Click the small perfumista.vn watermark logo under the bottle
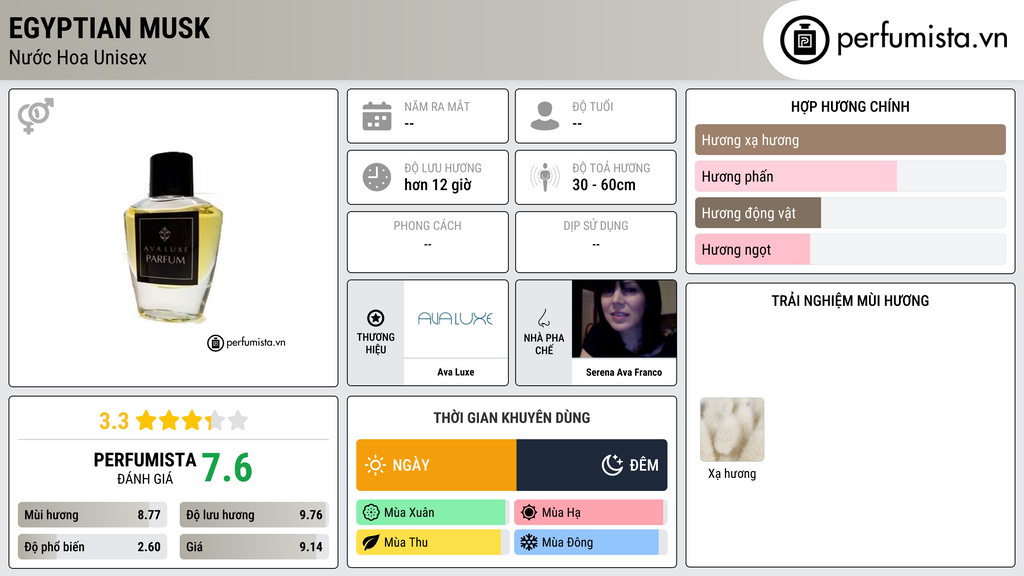The width and height of the screenshot is (1024, 576). click(246, 342)
